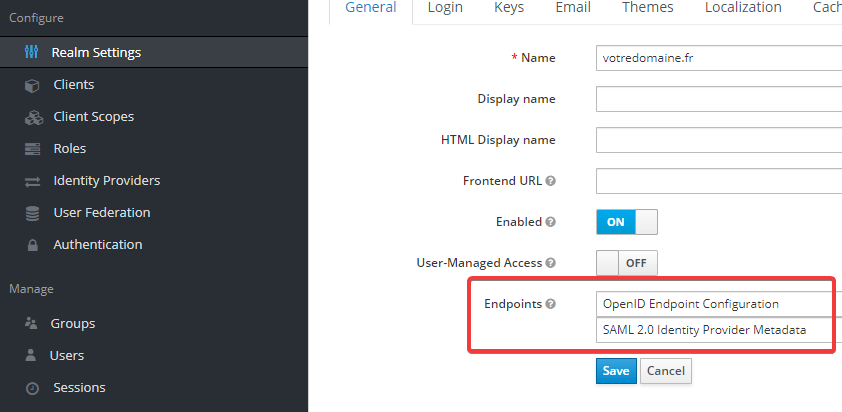The height and width of the screenshot is (412, 842).
Task: Click the Identity Providers arrows icon
Action: click(x=32, y=182)
